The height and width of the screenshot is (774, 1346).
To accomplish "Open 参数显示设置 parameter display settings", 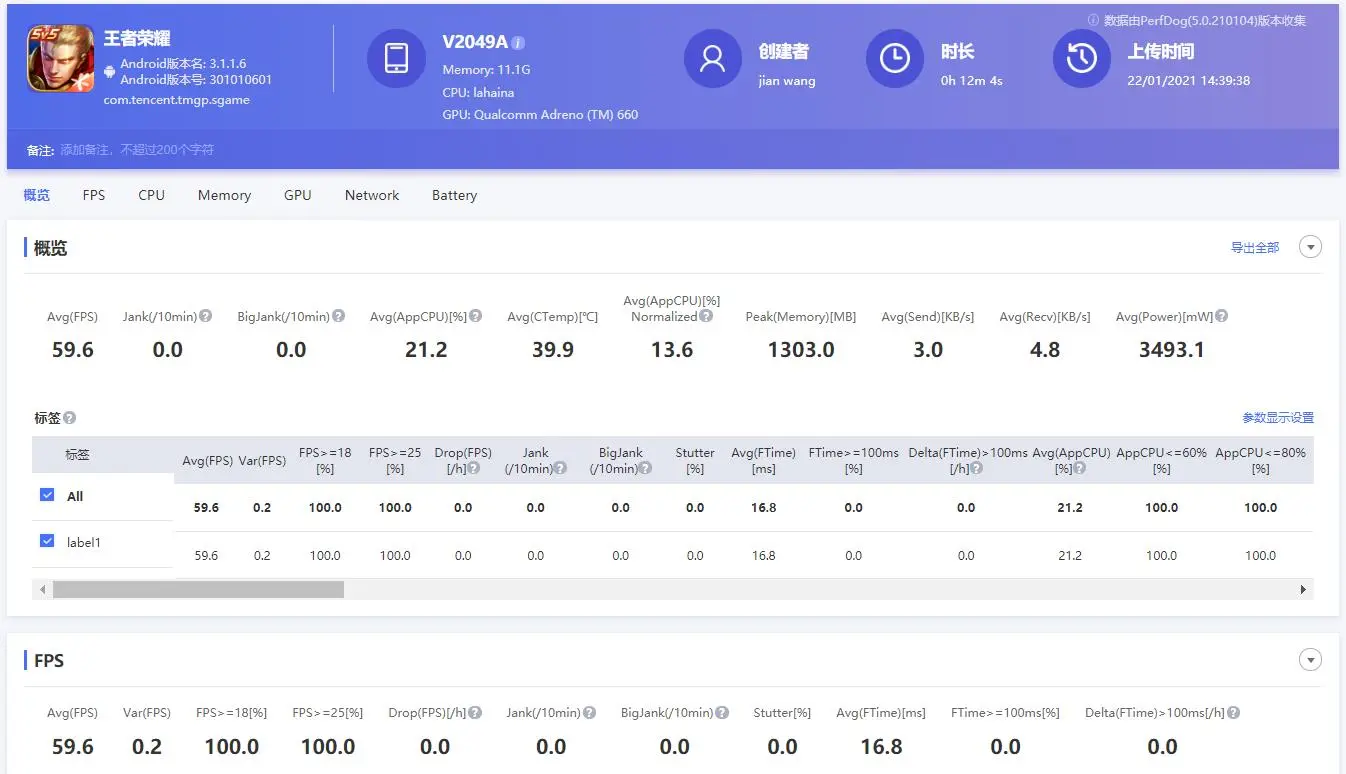I will click(x=1278, y=418).
